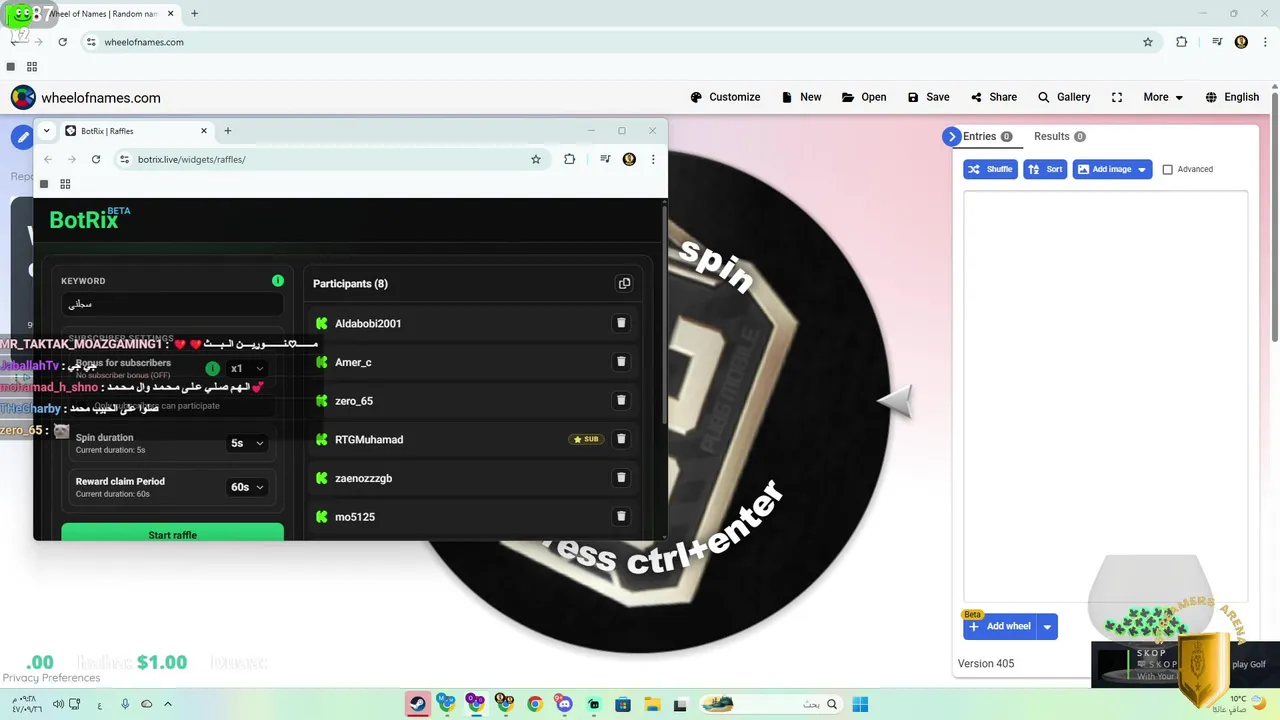Shuffle the wheel entries
The height and width of the screenshot is (720, 1280).
[x=990, y=169]
